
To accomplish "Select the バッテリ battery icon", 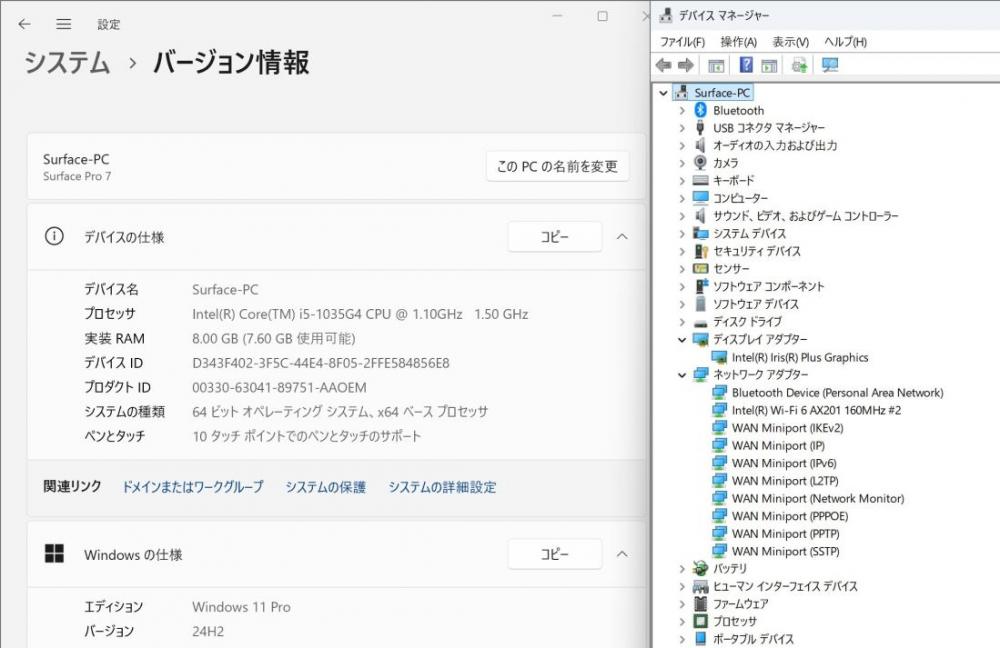I will (700, 568).
